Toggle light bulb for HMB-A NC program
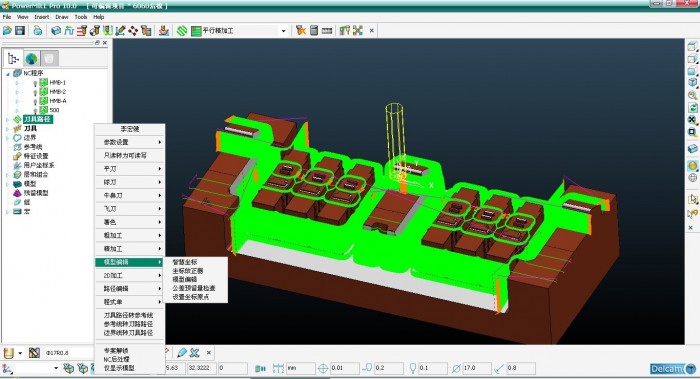This screenshot has height=379, width=700. coord(35,101)
